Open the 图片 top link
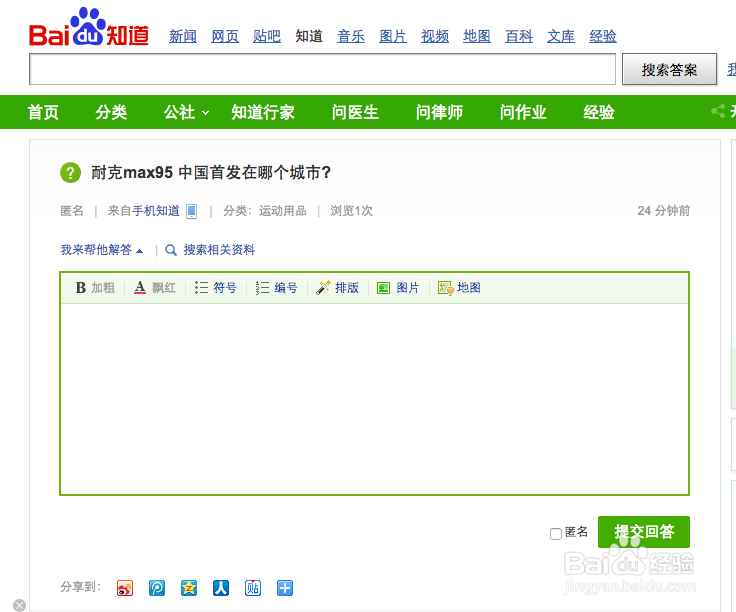This screenshot has height=612, width=736. [393, 36]
